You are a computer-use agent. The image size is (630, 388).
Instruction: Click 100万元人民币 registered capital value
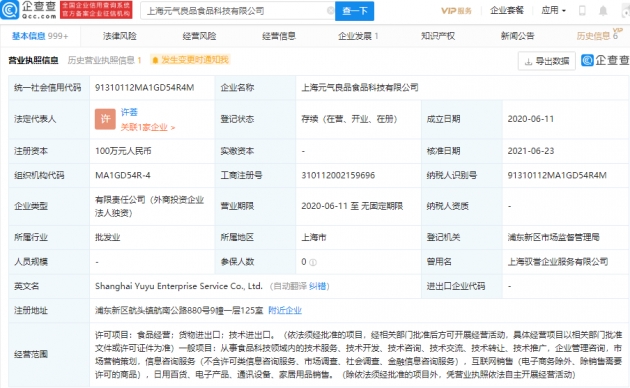click(123, 151)
